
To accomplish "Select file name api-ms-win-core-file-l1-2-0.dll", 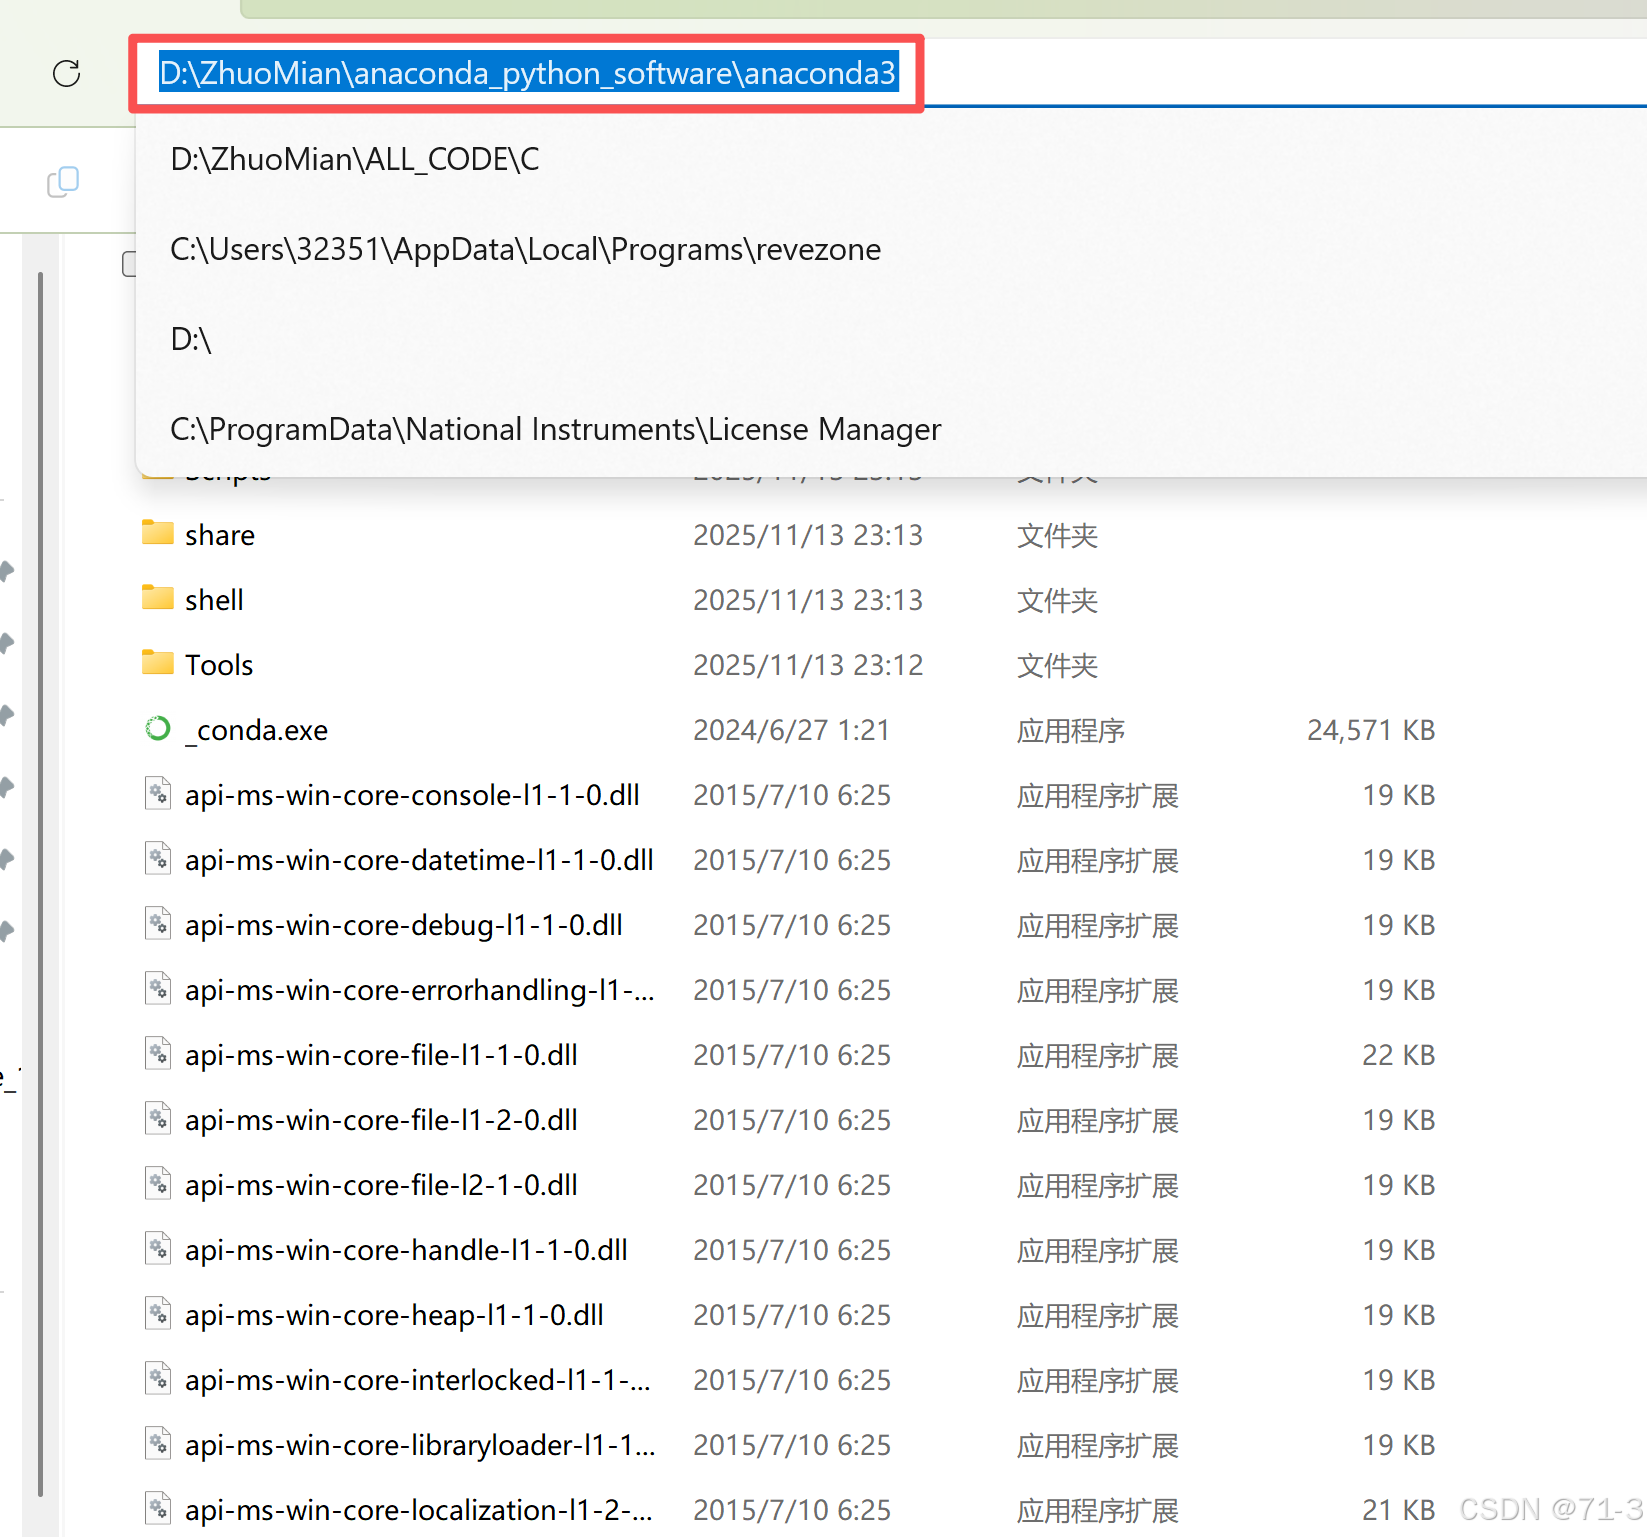I will click(x=381, y=1120).
